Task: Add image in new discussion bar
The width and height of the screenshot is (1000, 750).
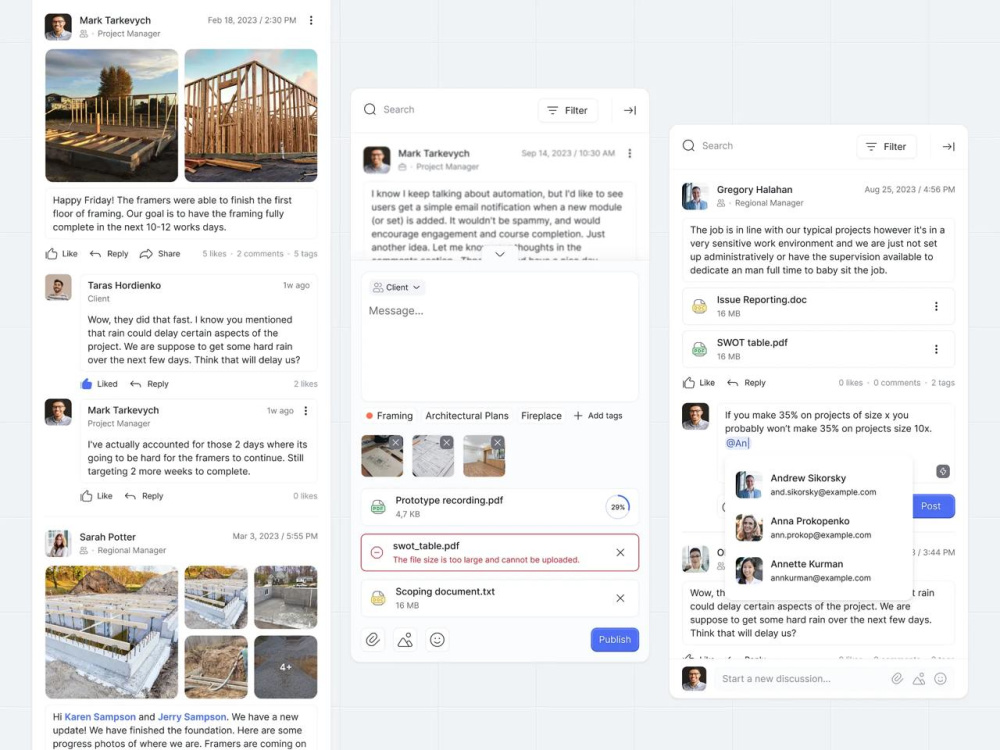Action: click(919, 679)
